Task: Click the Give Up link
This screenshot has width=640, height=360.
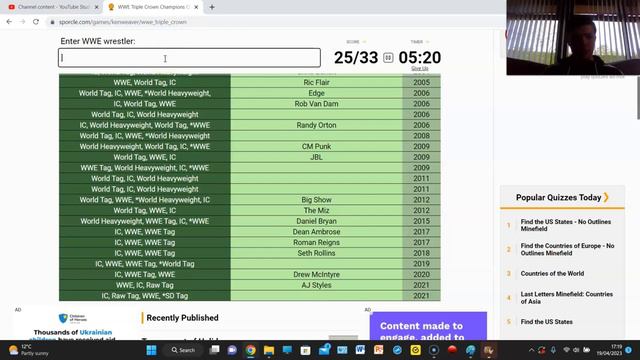Action: coord(420,69)
